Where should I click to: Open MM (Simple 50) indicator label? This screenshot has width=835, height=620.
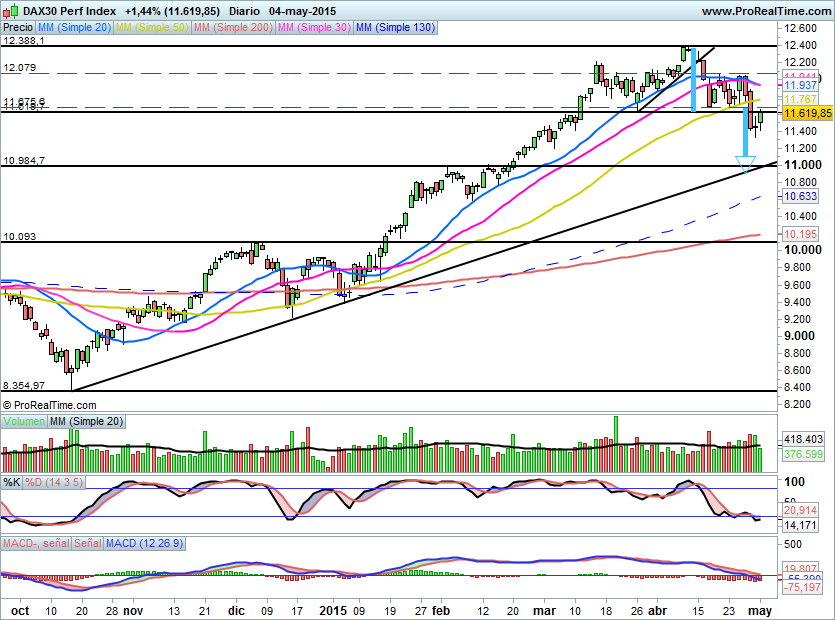[x=152, y=27]
